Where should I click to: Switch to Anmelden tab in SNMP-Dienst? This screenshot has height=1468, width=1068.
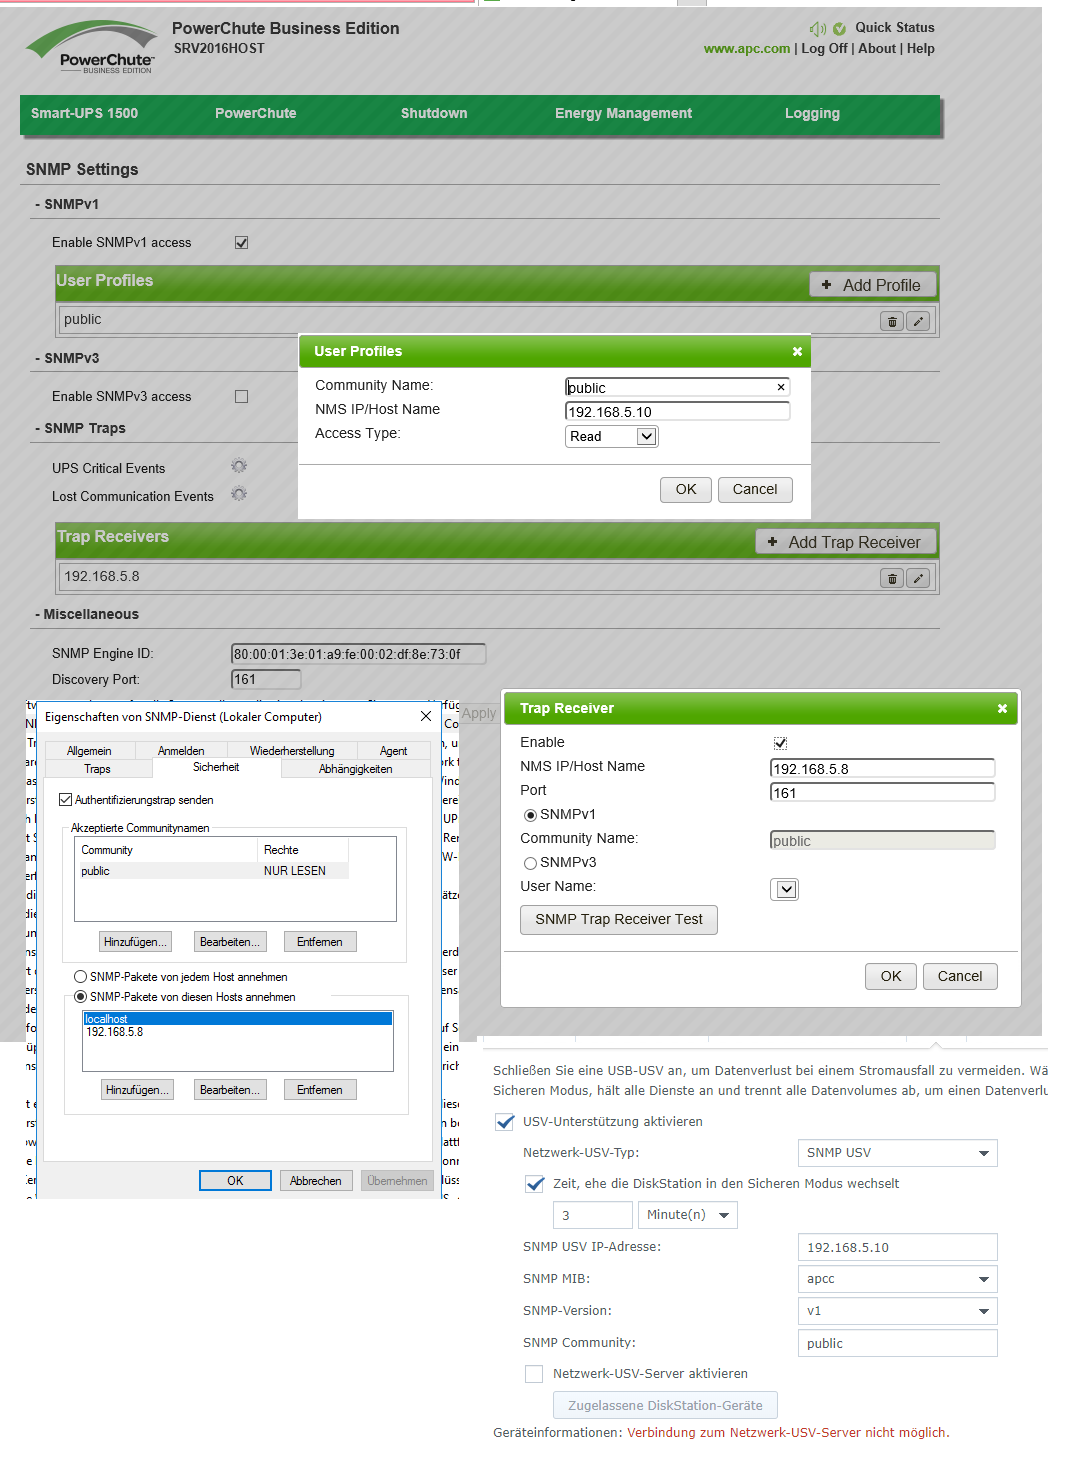[x=181, y=751]
